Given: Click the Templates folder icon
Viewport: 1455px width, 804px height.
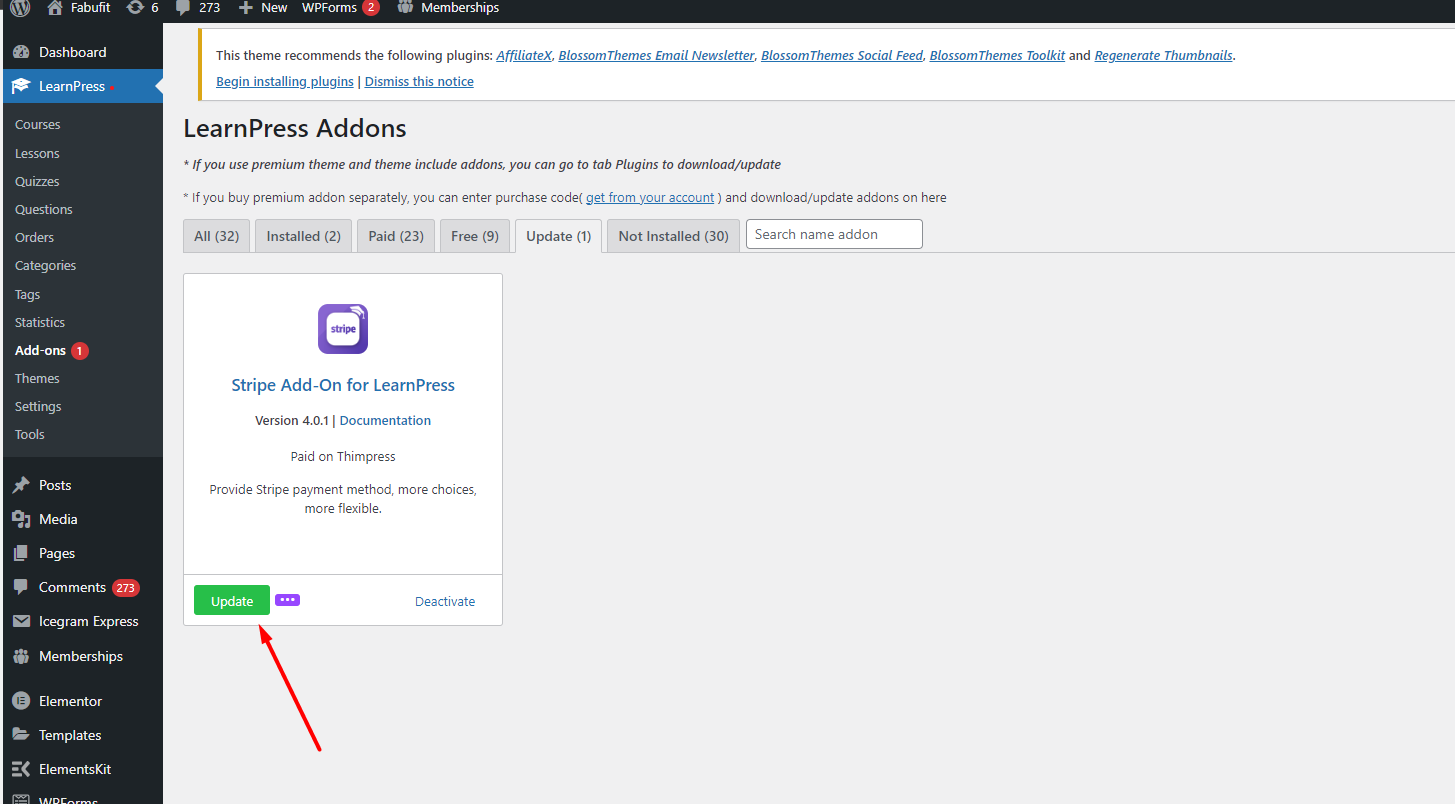Looking at the screenshot, I should pos(21,735).
